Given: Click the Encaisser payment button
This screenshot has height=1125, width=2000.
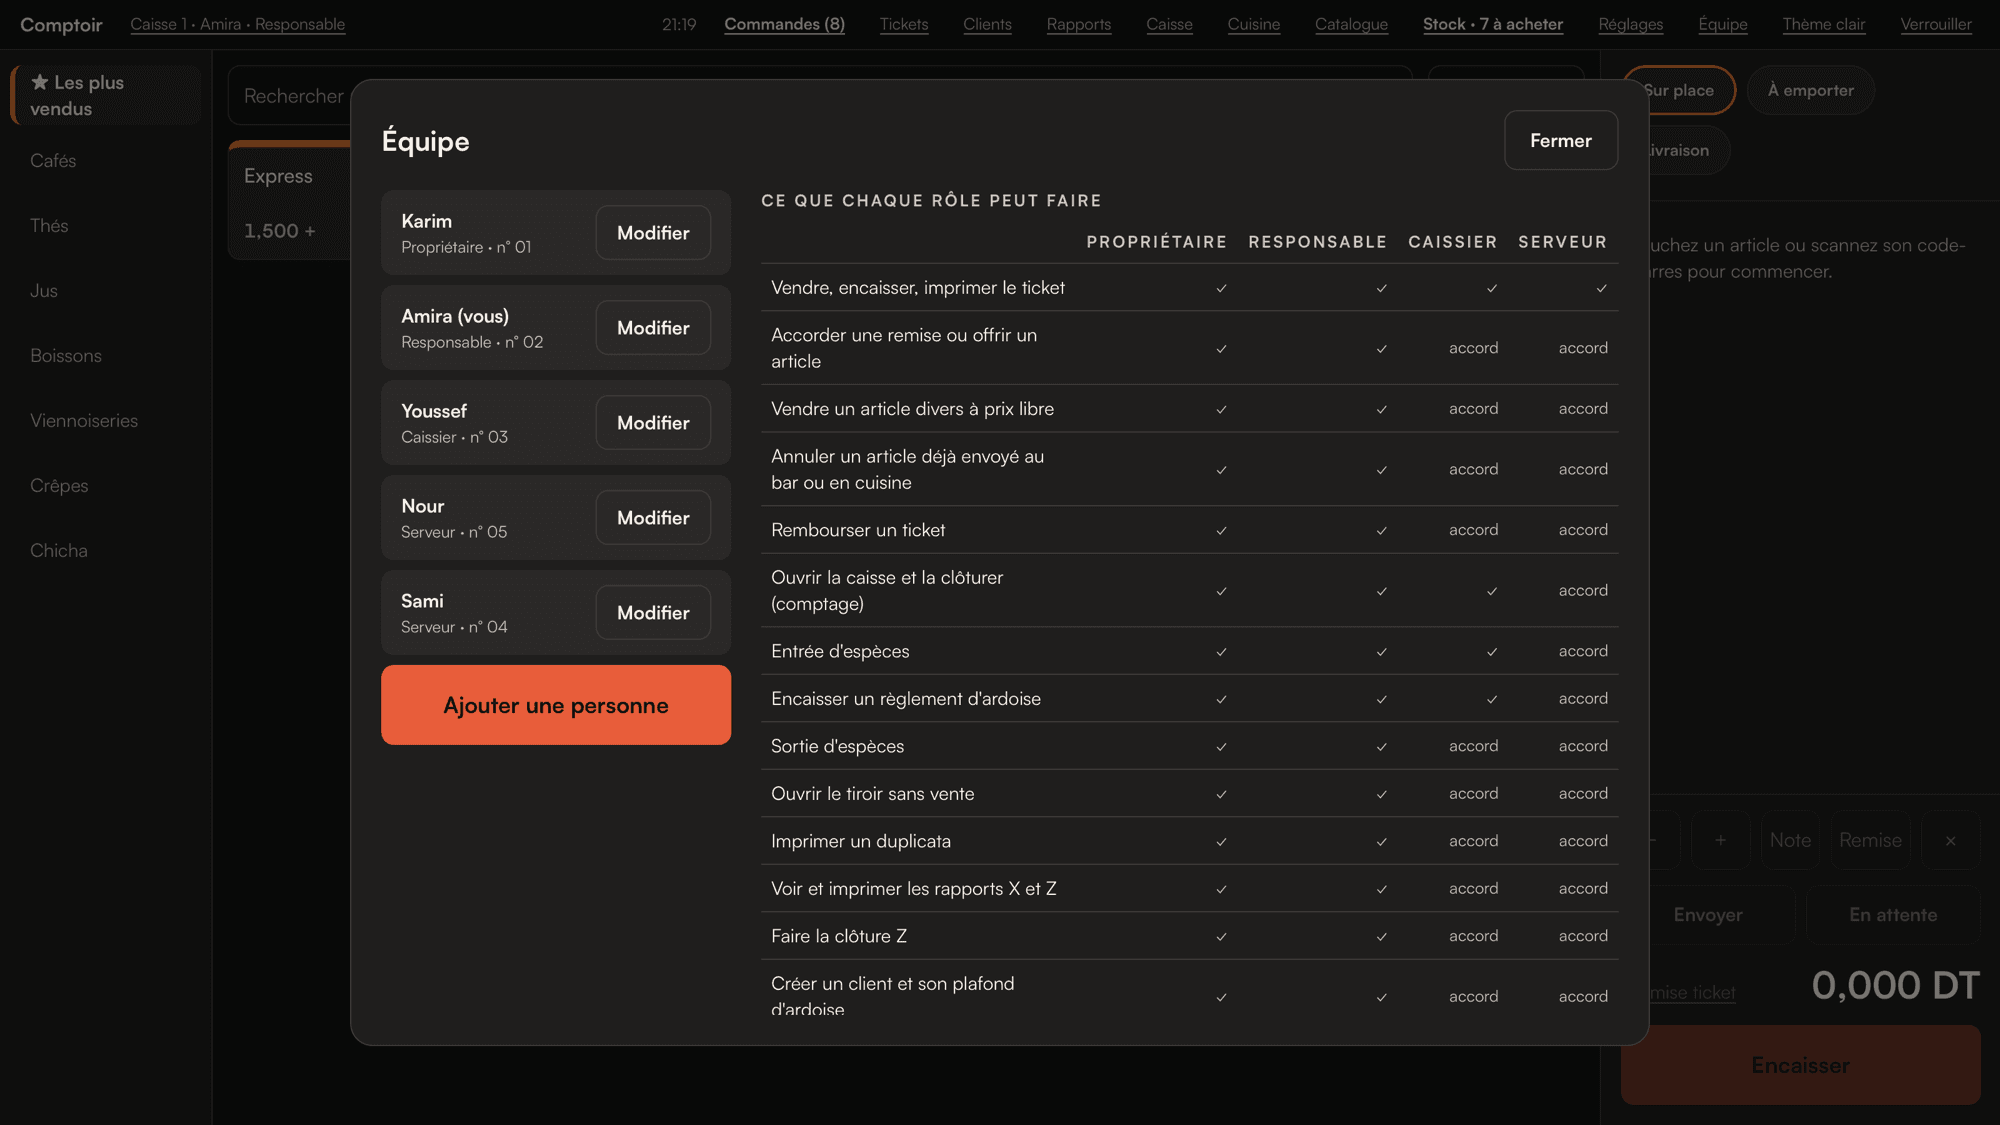Looking at the screenshot, I should pos(1800,1065).
